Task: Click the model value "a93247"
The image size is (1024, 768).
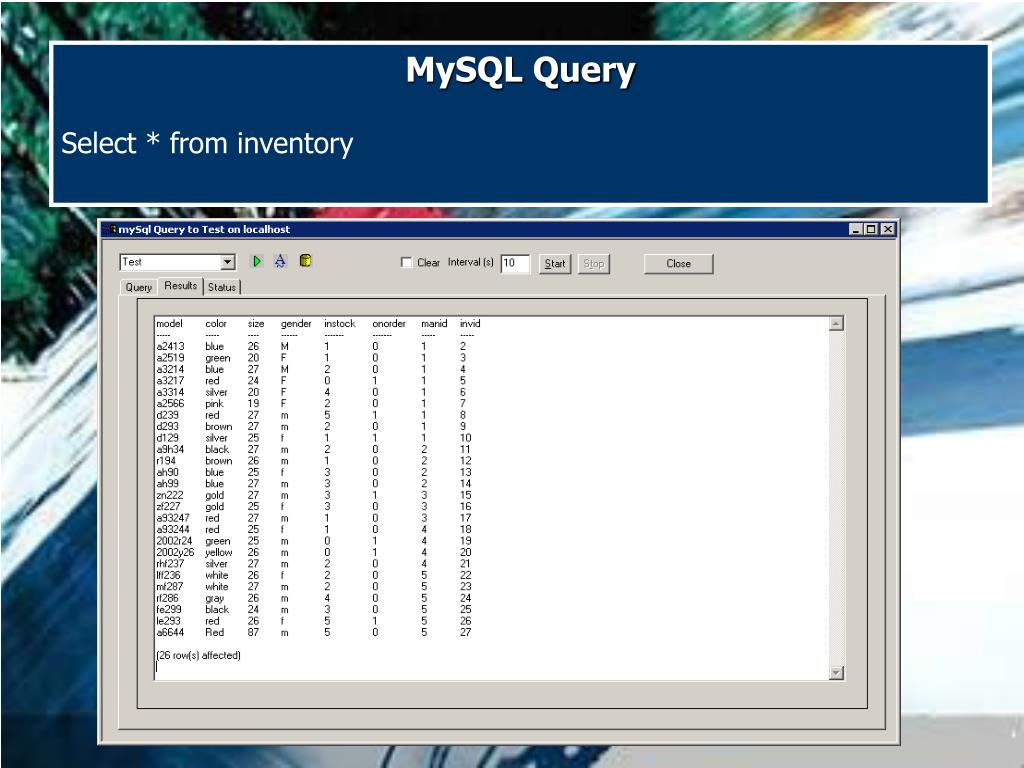Action: point(173,518)
